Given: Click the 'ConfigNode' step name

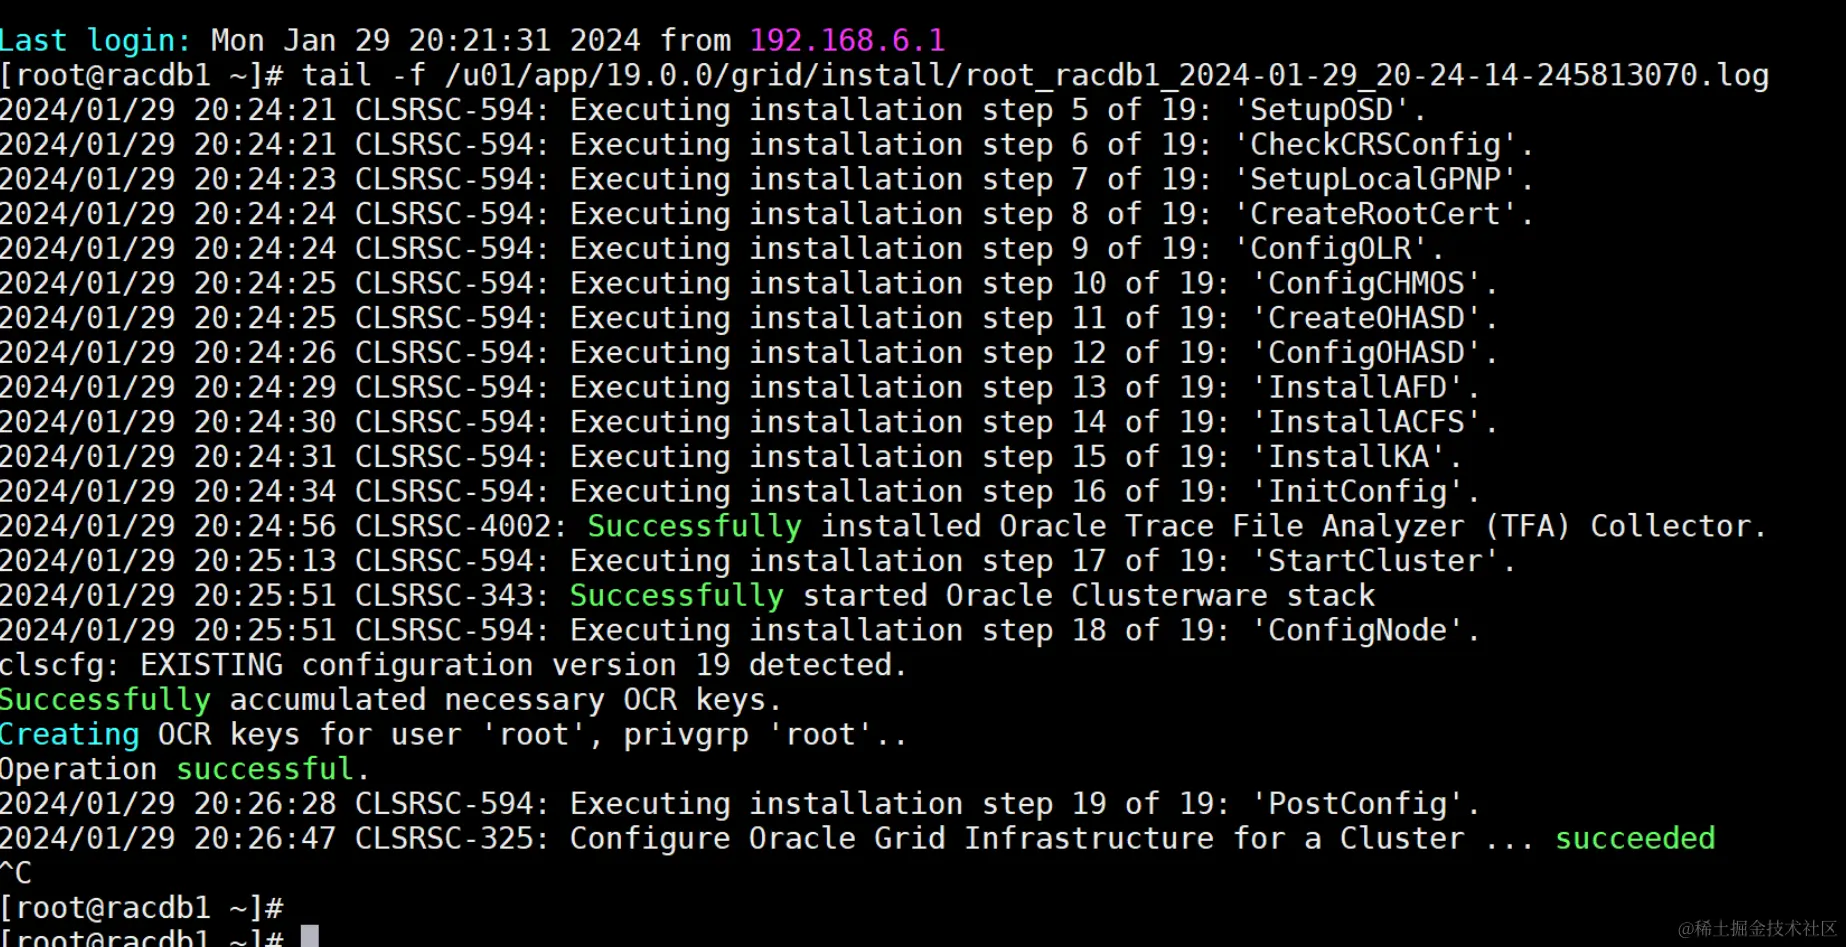Looking at the screenshot, I should pyautogui.click(x=1357, y=630).
